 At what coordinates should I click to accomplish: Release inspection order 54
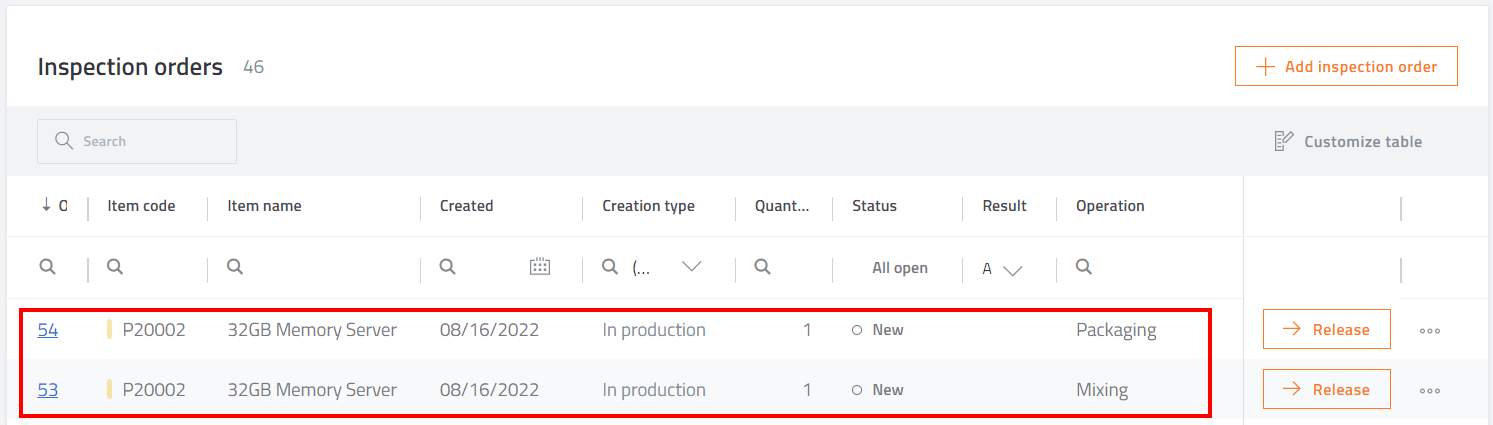pos(1326,329)
